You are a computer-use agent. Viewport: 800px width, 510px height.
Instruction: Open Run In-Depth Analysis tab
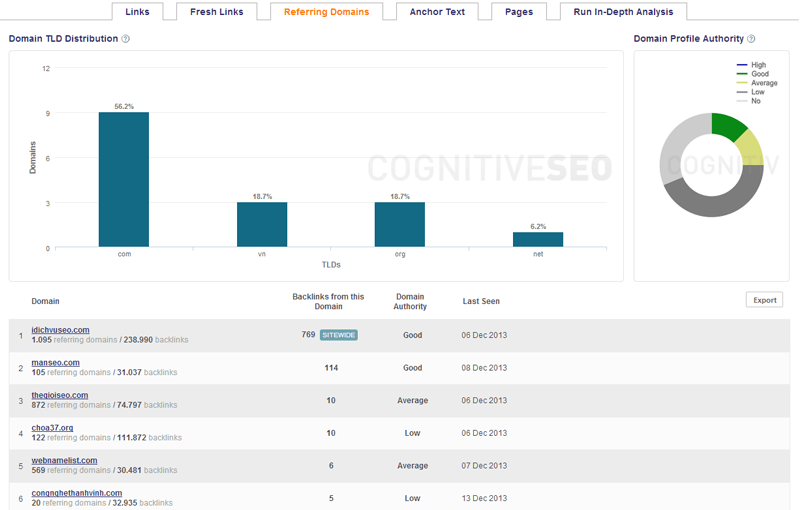623,12
